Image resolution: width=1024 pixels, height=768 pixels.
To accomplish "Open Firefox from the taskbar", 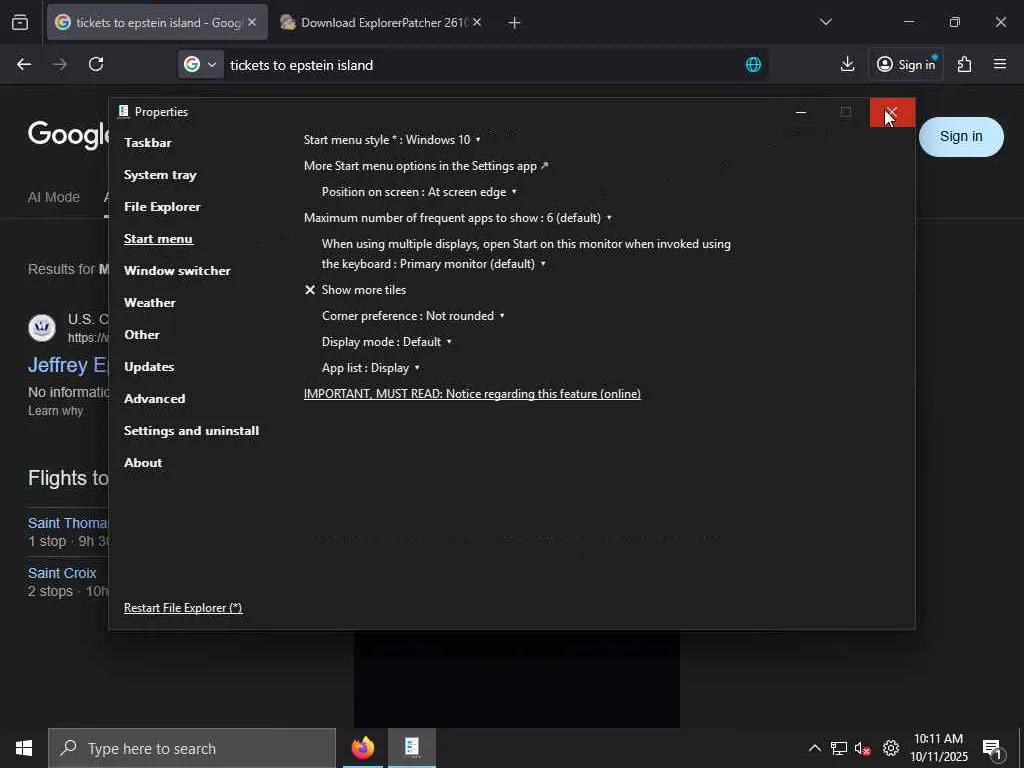I will point(363,748).
